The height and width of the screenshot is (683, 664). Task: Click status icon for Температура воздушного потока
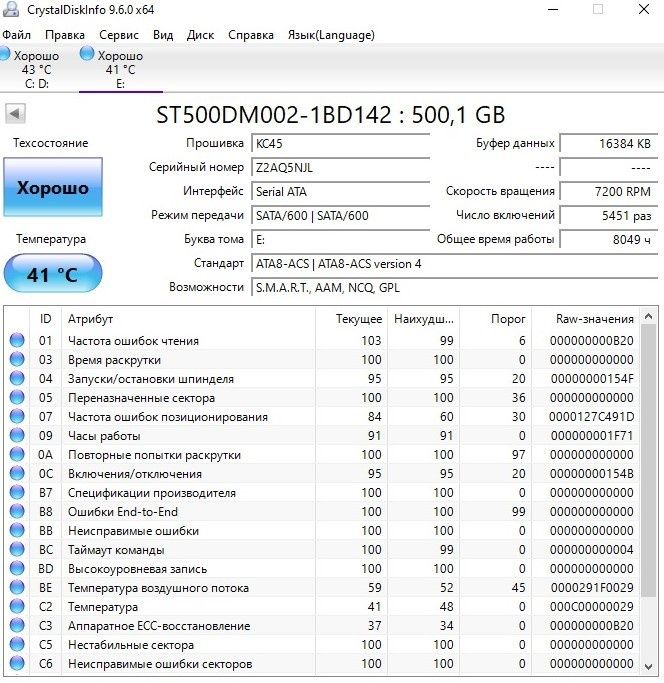click(x=17, y=588)
